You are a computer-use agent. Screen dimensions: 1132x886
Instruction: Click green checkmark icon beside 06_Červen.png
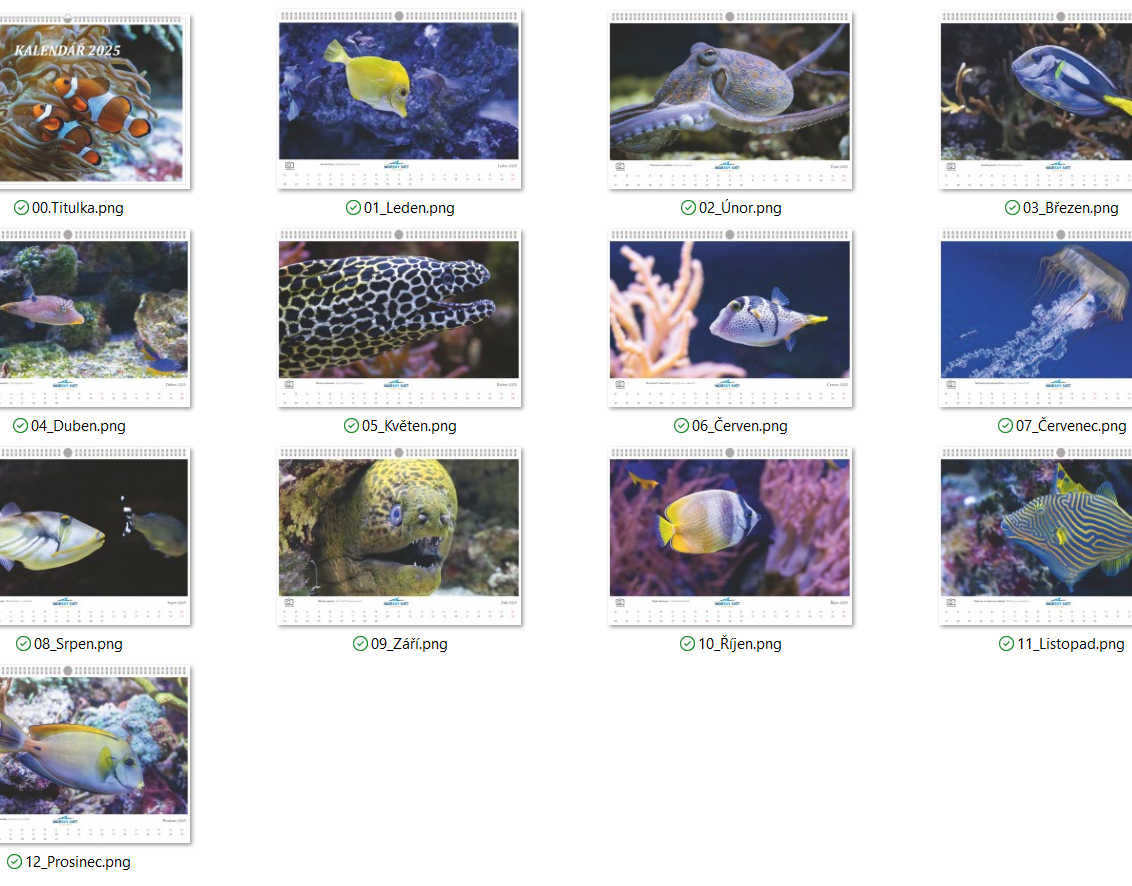click(681, 426)
